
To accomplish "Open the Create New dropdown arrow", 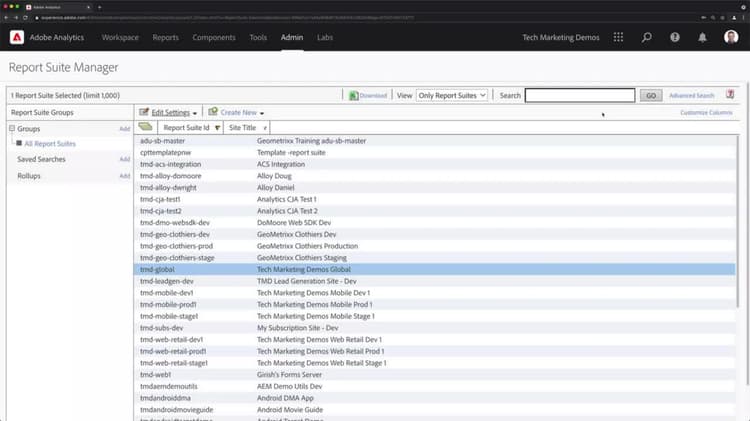I will pyautogui.click(x=262, y=113).
